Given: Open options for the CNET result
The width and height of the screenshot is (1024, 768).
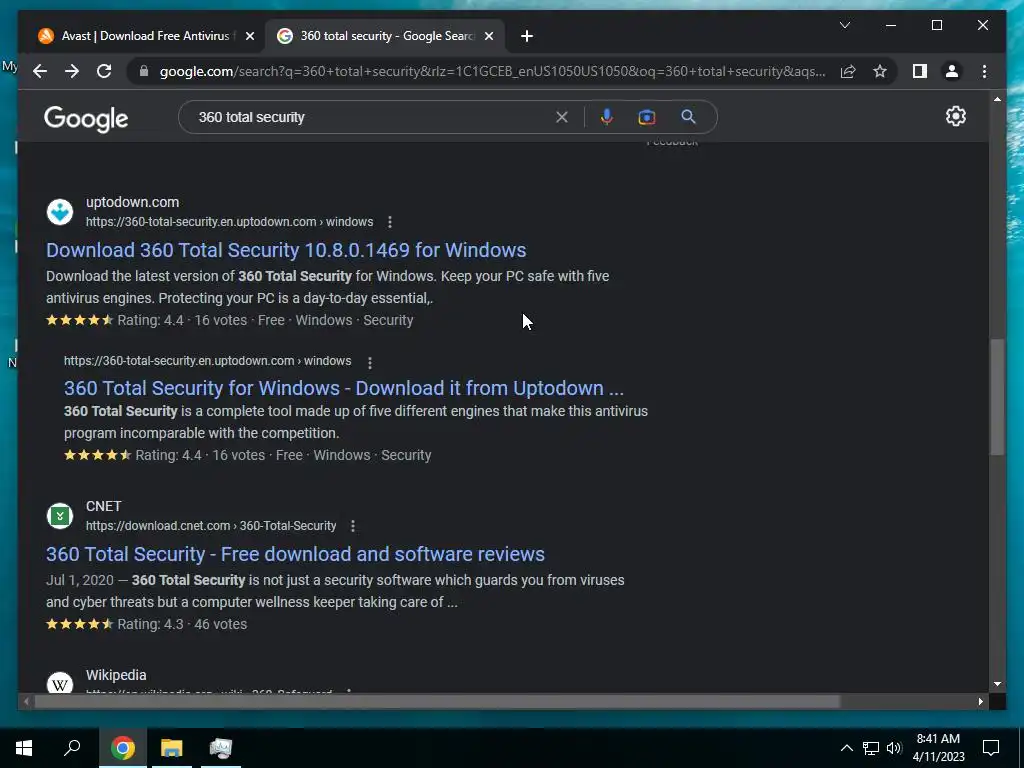Looking at the screenshot, I should [x=353, y=526].
